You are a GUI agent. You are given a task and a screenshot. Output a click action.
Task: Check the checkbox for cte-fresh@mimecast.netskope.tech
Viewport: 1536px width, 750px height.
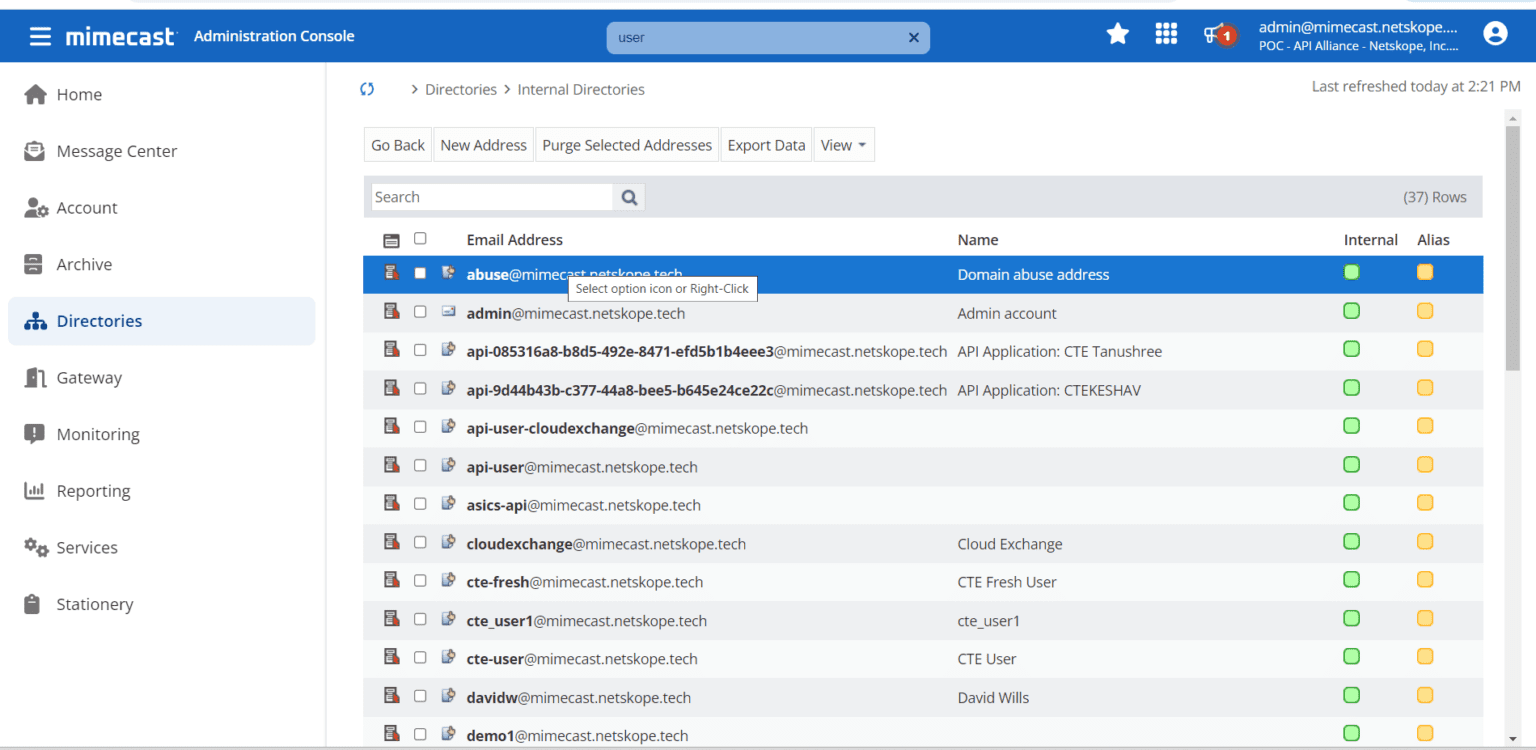point(420,580)
